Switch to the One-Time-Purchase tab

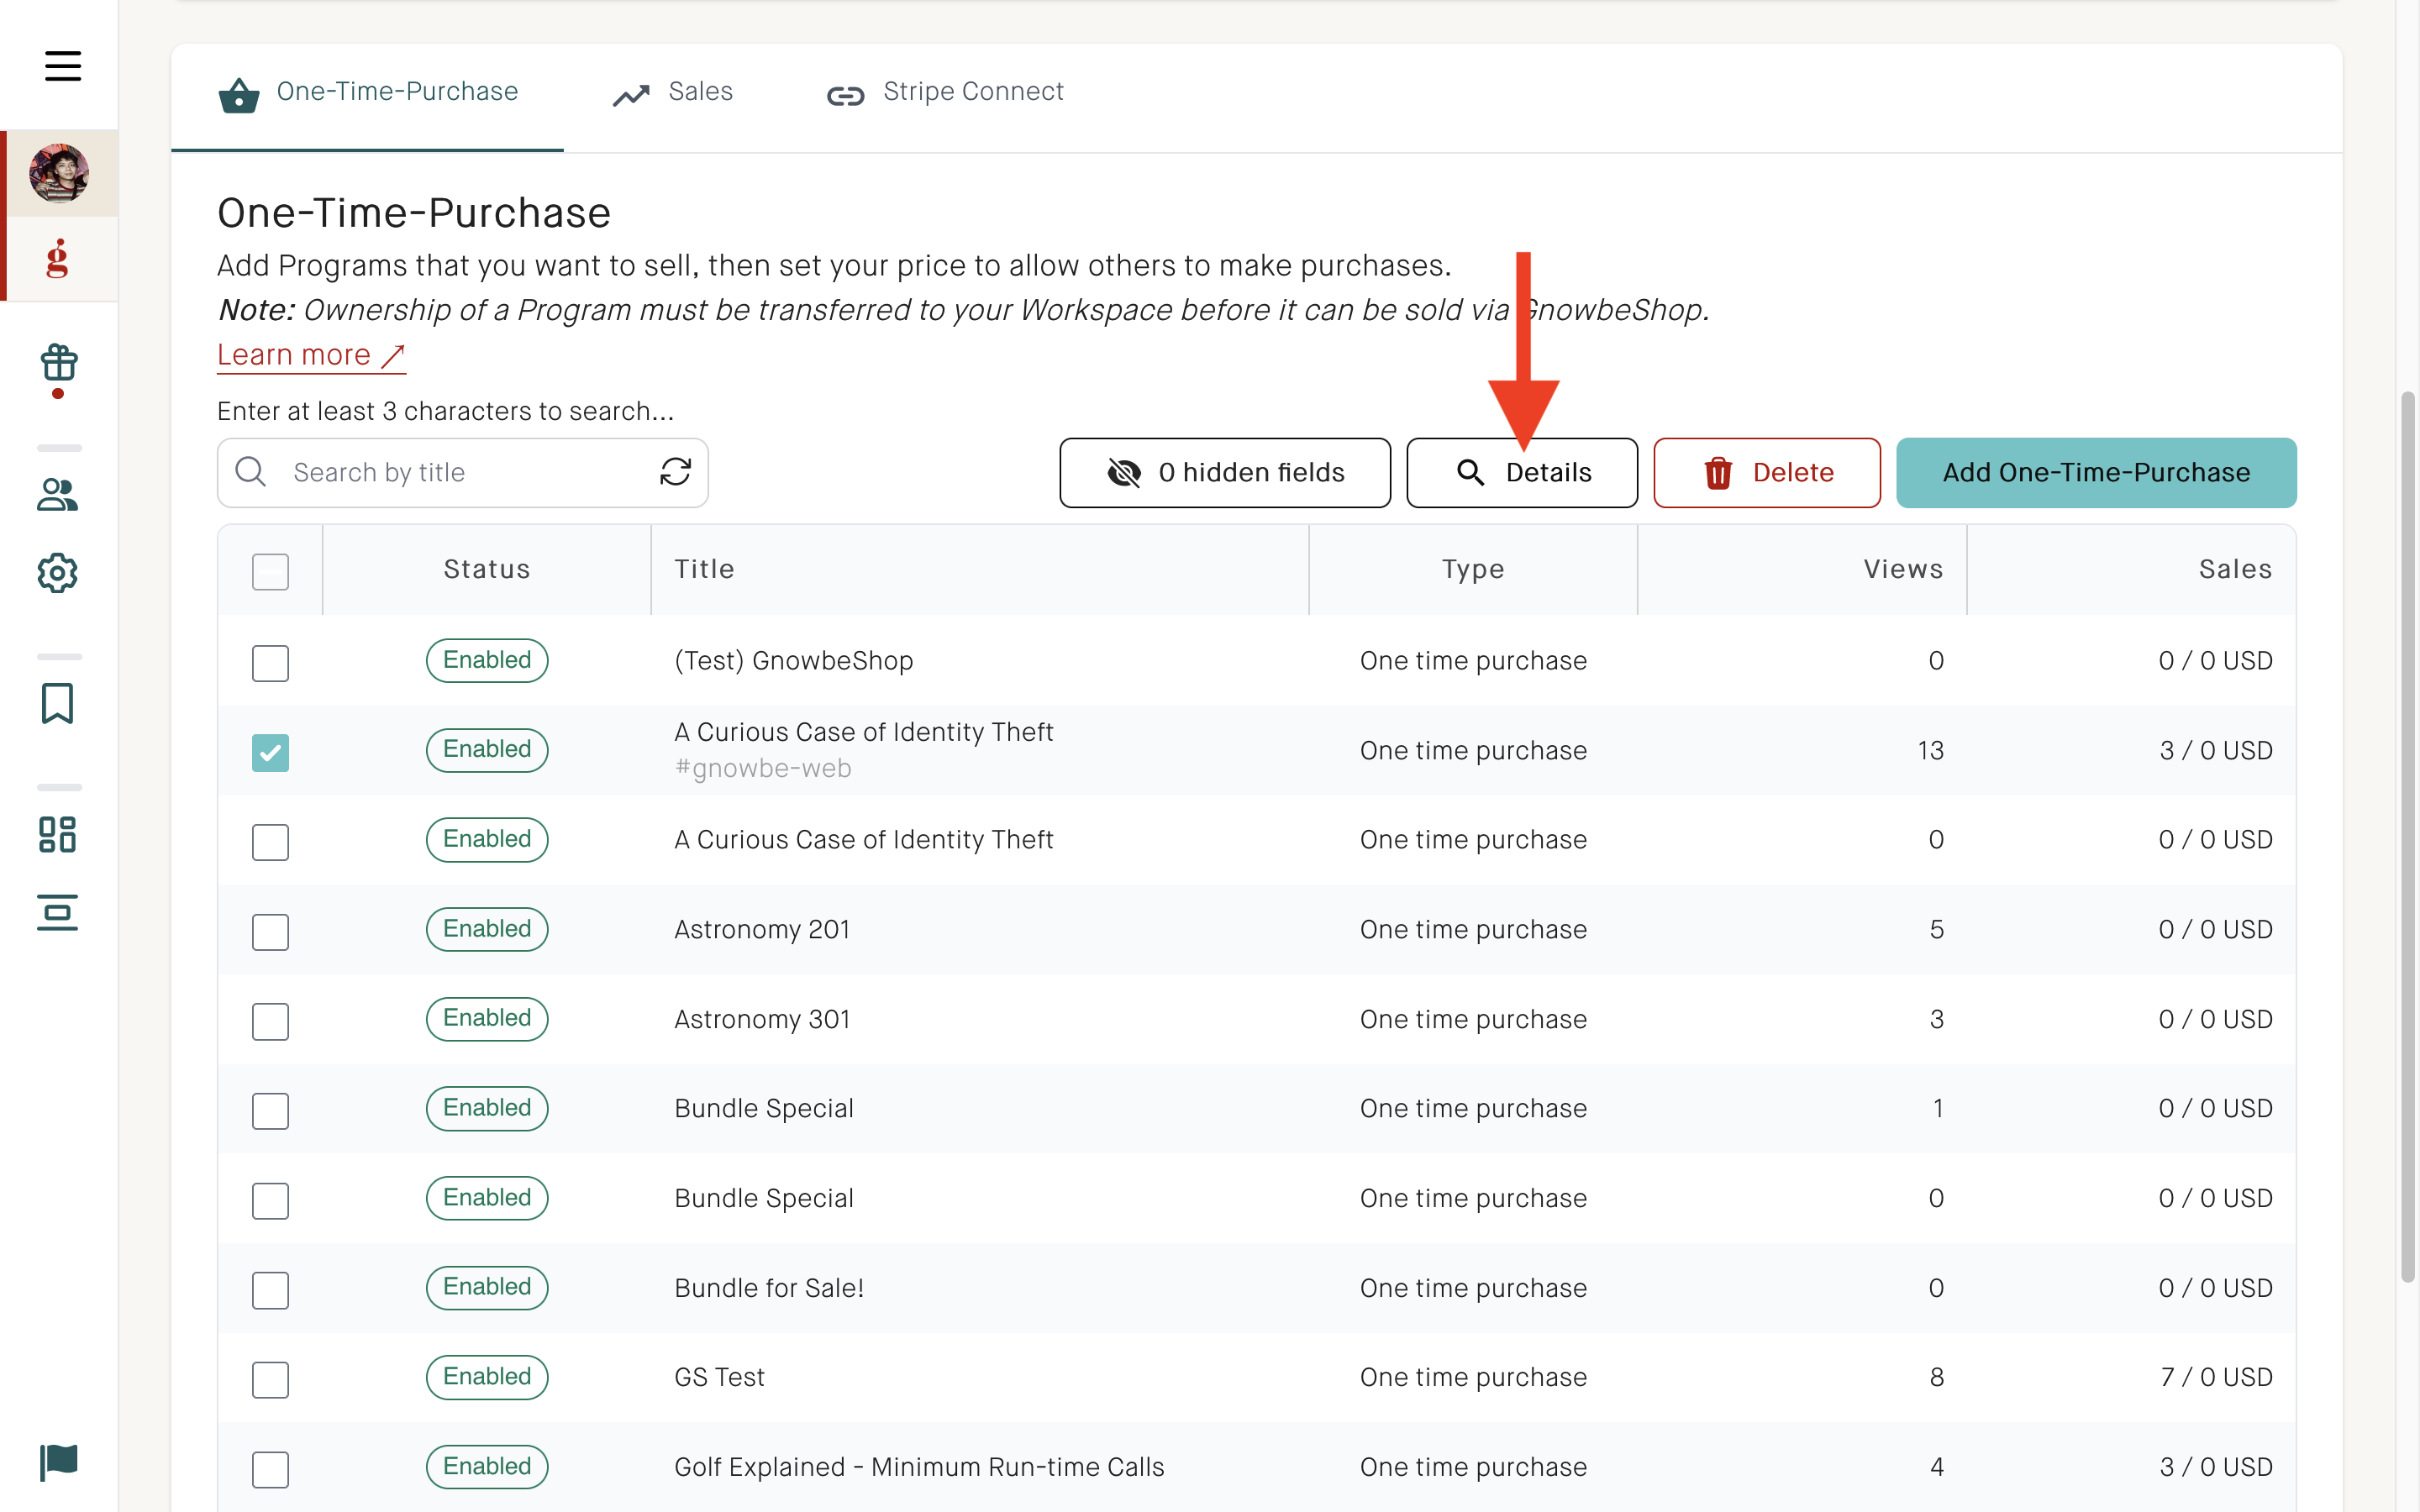pyautogui.click(x=368, y=92)
